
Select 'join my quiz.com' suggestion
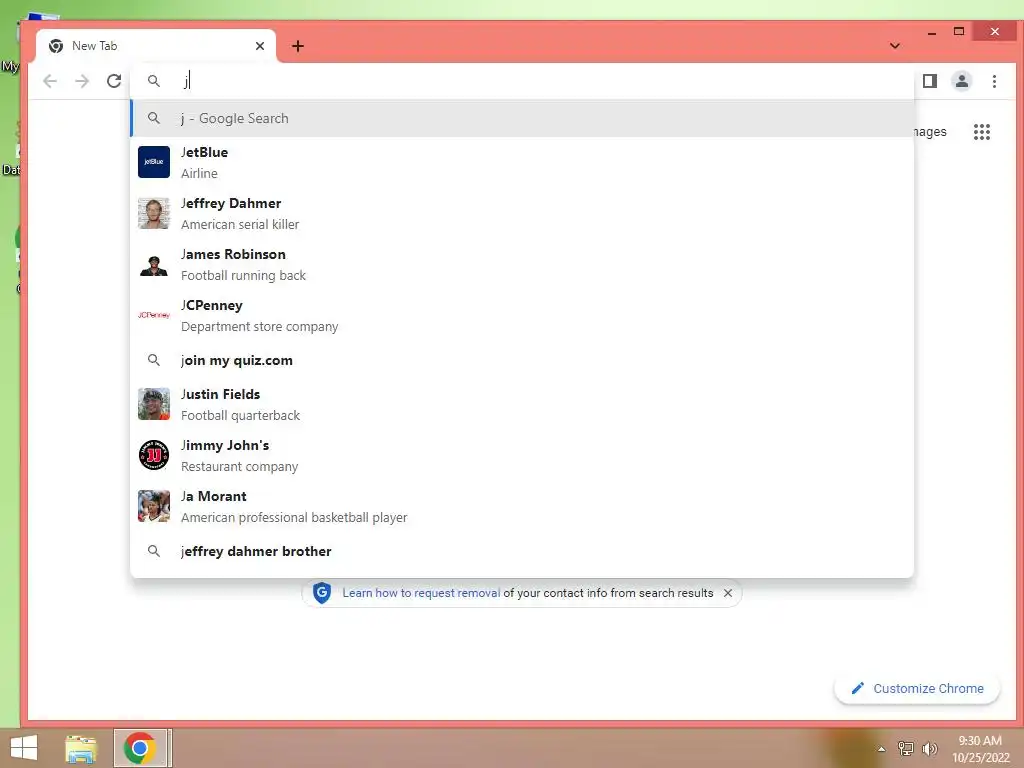click(522, 360)
